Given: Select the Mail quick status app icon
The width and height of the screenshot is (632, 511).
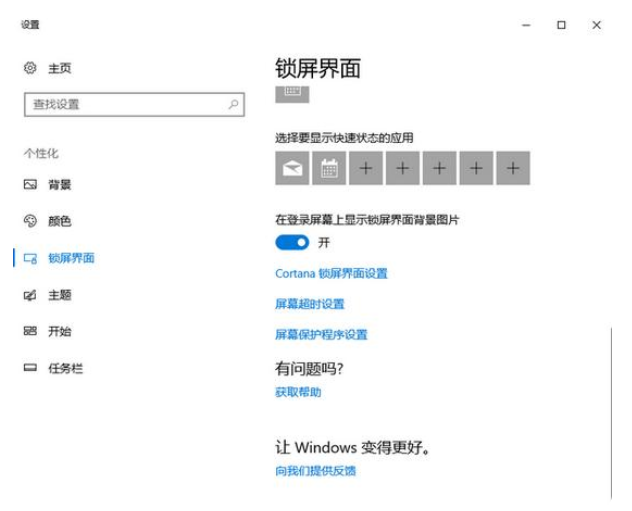Looking at the screenshot, I should [292, 169].
